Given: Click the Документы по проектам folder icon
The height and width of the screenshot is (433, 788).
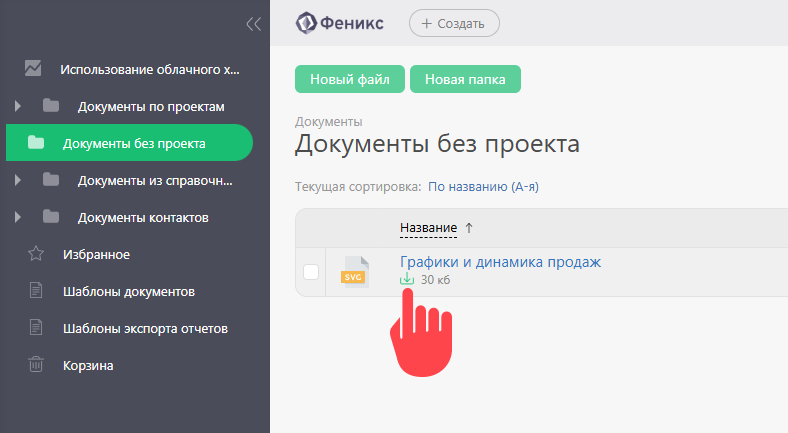Looking at the screenshot, I should point(51,106).
